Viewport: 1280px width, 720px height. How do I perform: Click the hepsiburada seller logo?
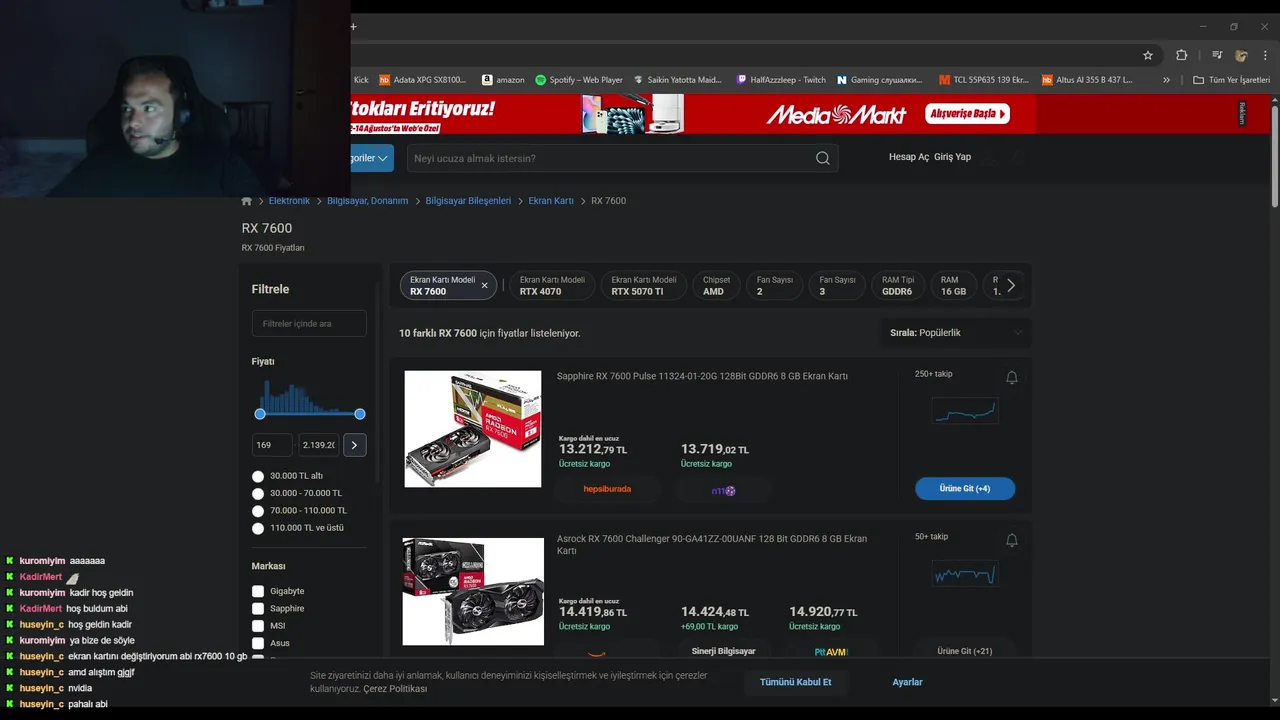tap(607, 489)
